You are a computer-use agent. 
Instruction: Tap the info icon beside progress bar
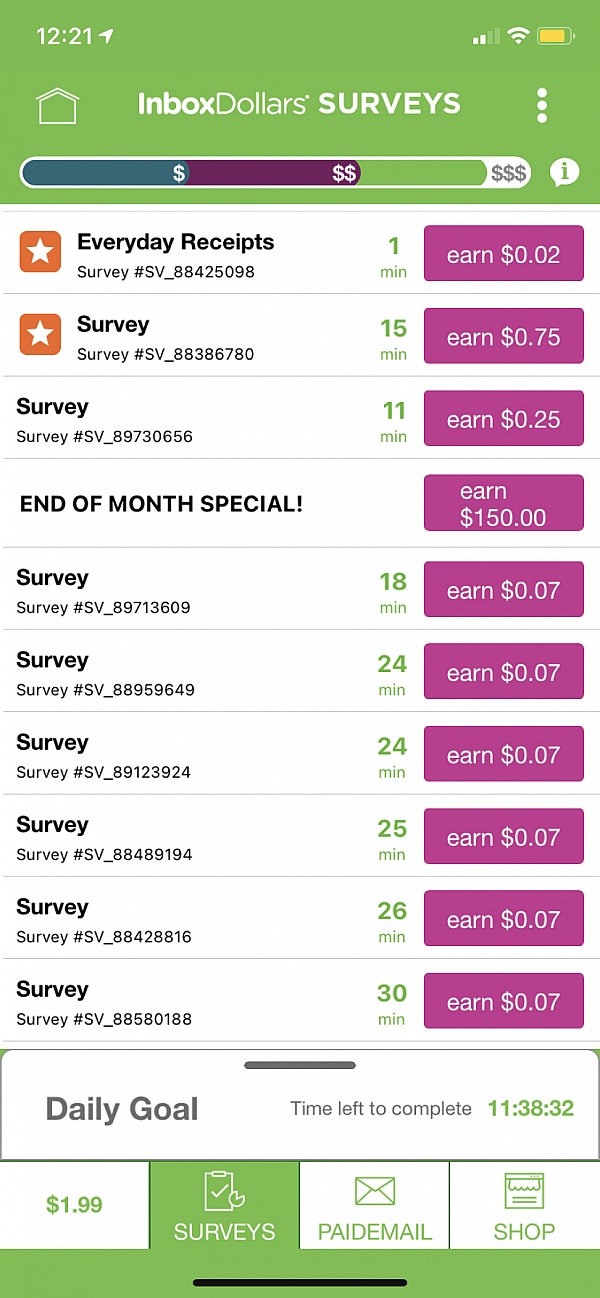coord(564,172)
